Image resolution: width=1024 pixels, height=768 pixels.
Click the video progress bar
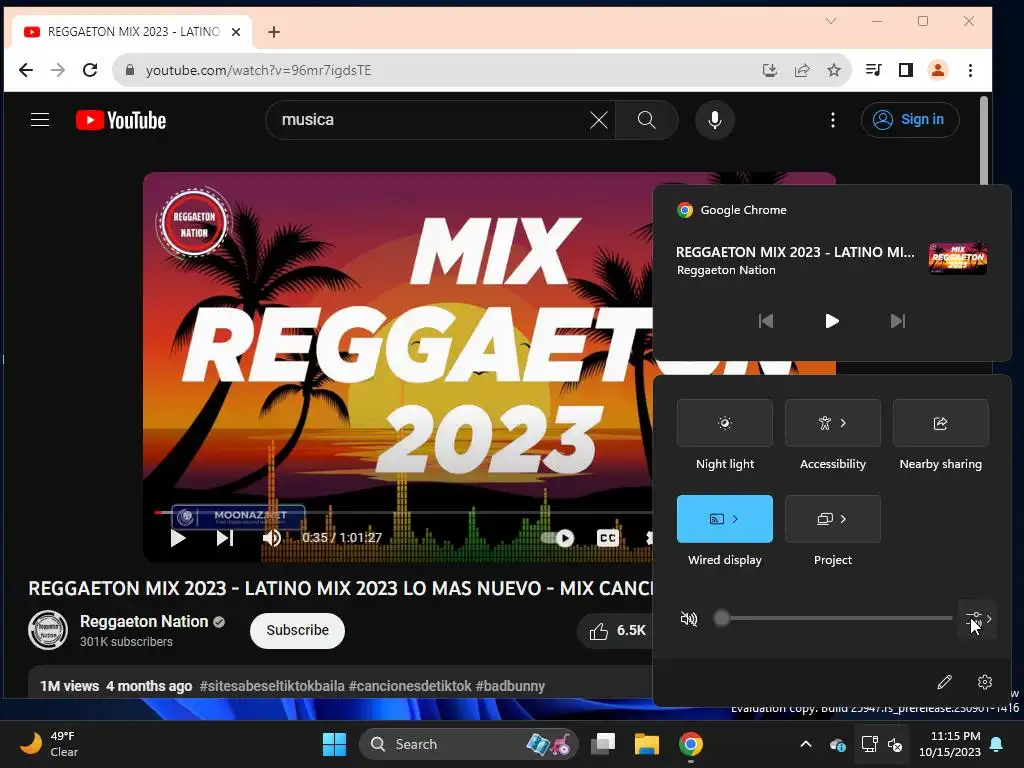coord(403,512)
